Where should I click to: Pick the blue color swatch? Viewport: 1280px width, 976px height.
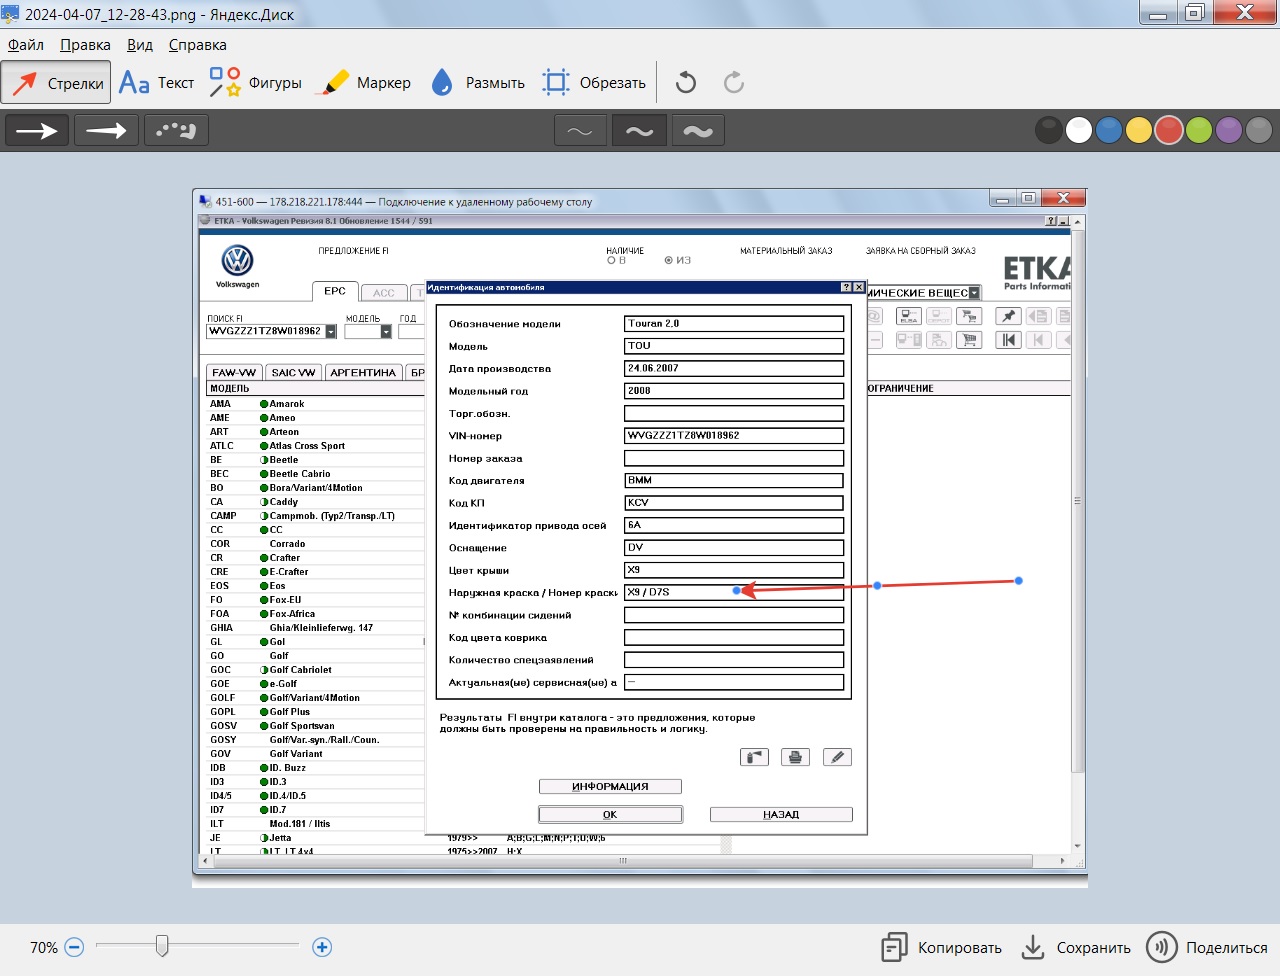coord(1108,130)
